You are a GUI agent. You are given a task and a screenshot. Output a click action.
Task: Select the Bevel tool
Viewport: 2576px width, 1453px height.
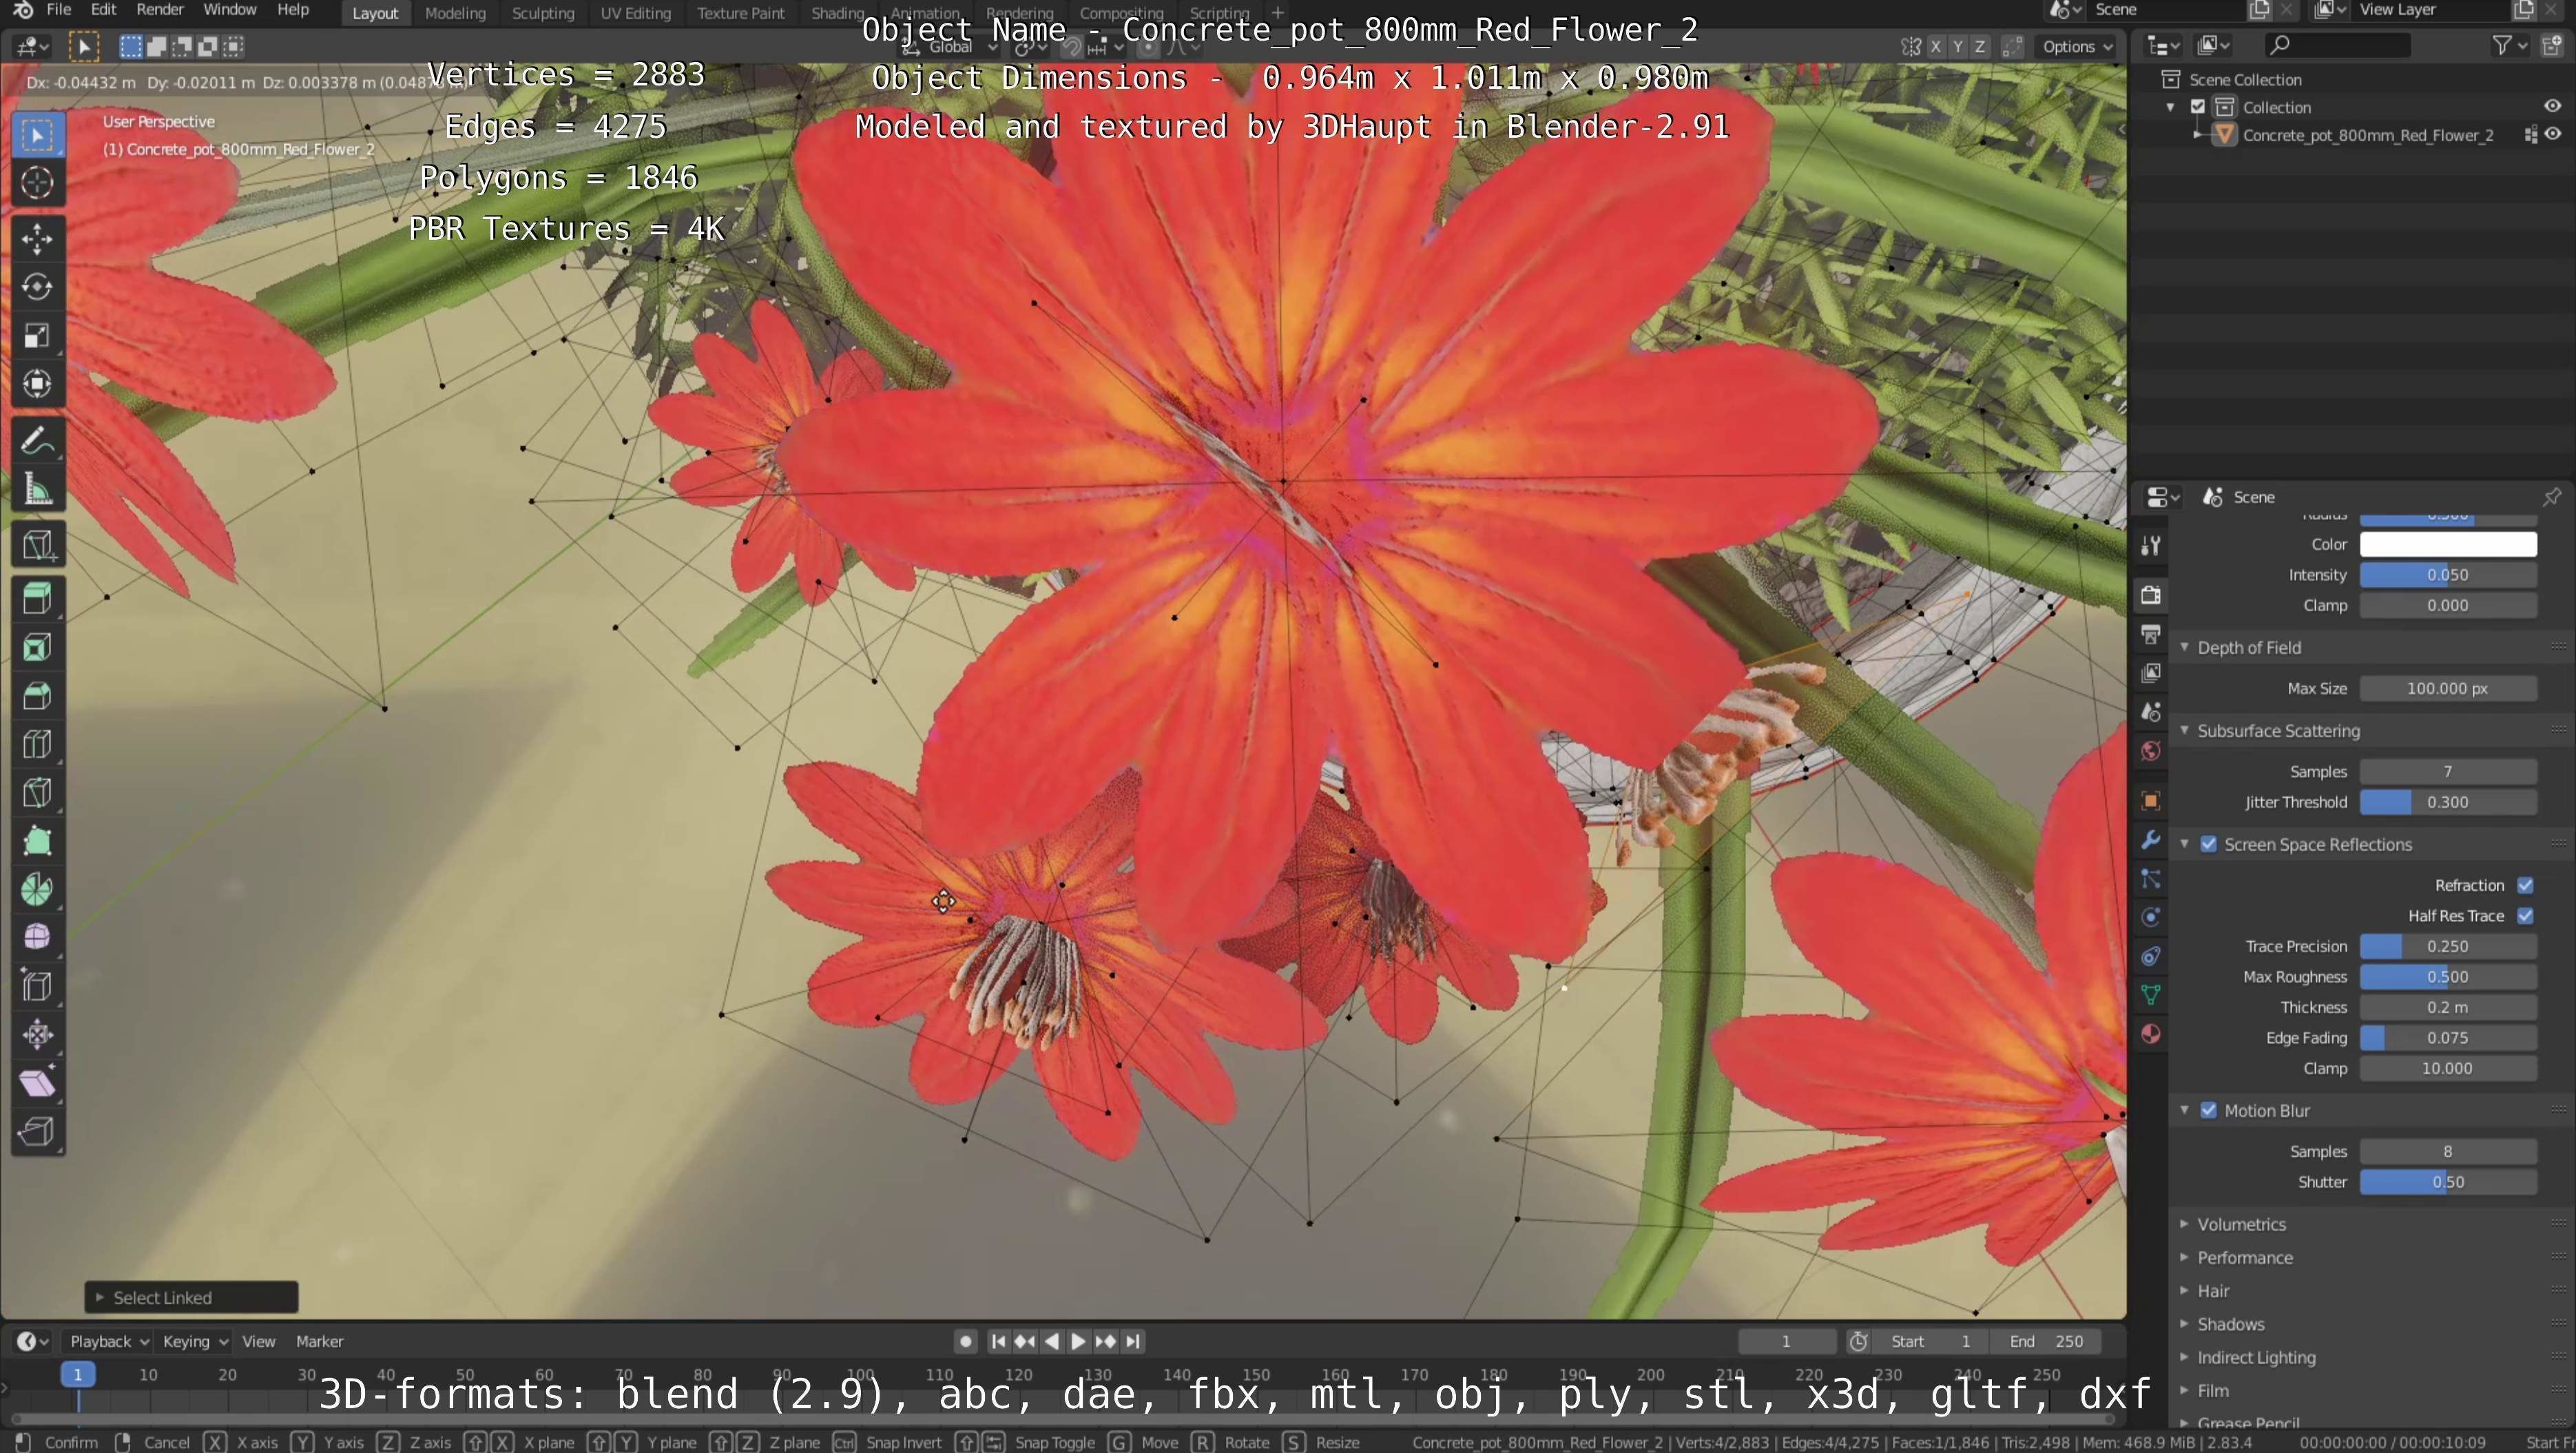coord(37,696)
